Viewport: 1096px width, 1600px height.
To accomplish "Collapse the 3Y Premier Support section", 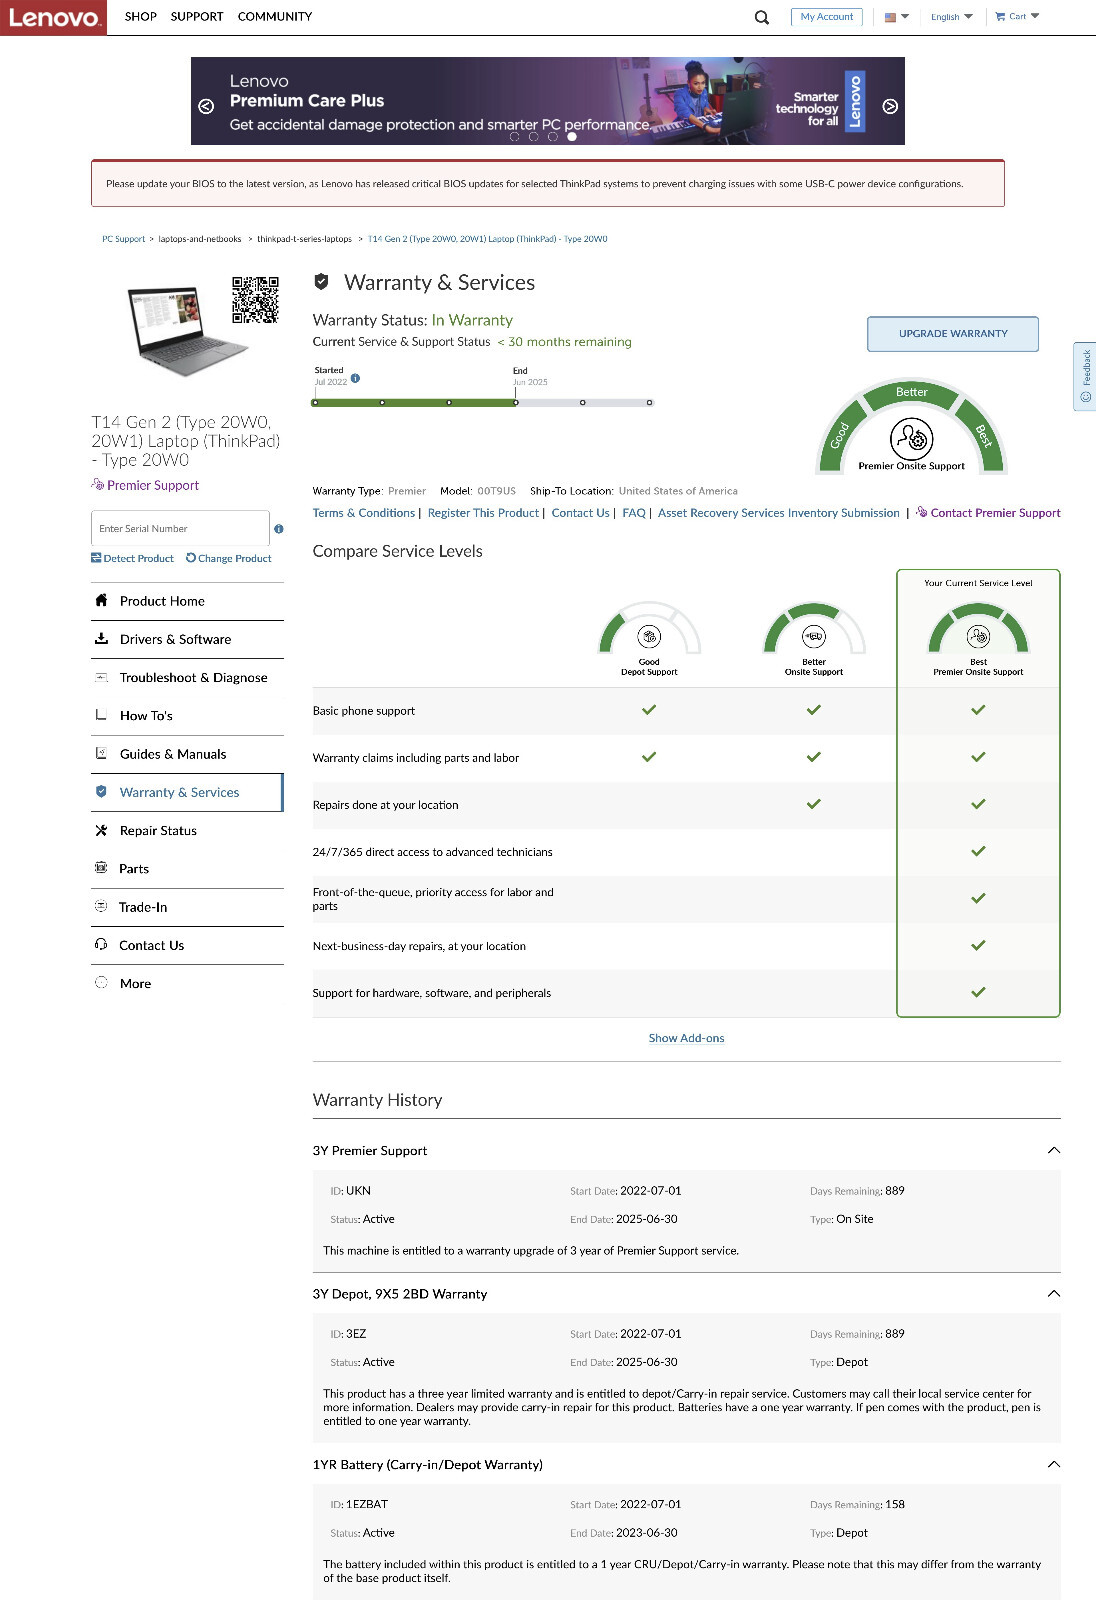I will tap(1053, 1151).
